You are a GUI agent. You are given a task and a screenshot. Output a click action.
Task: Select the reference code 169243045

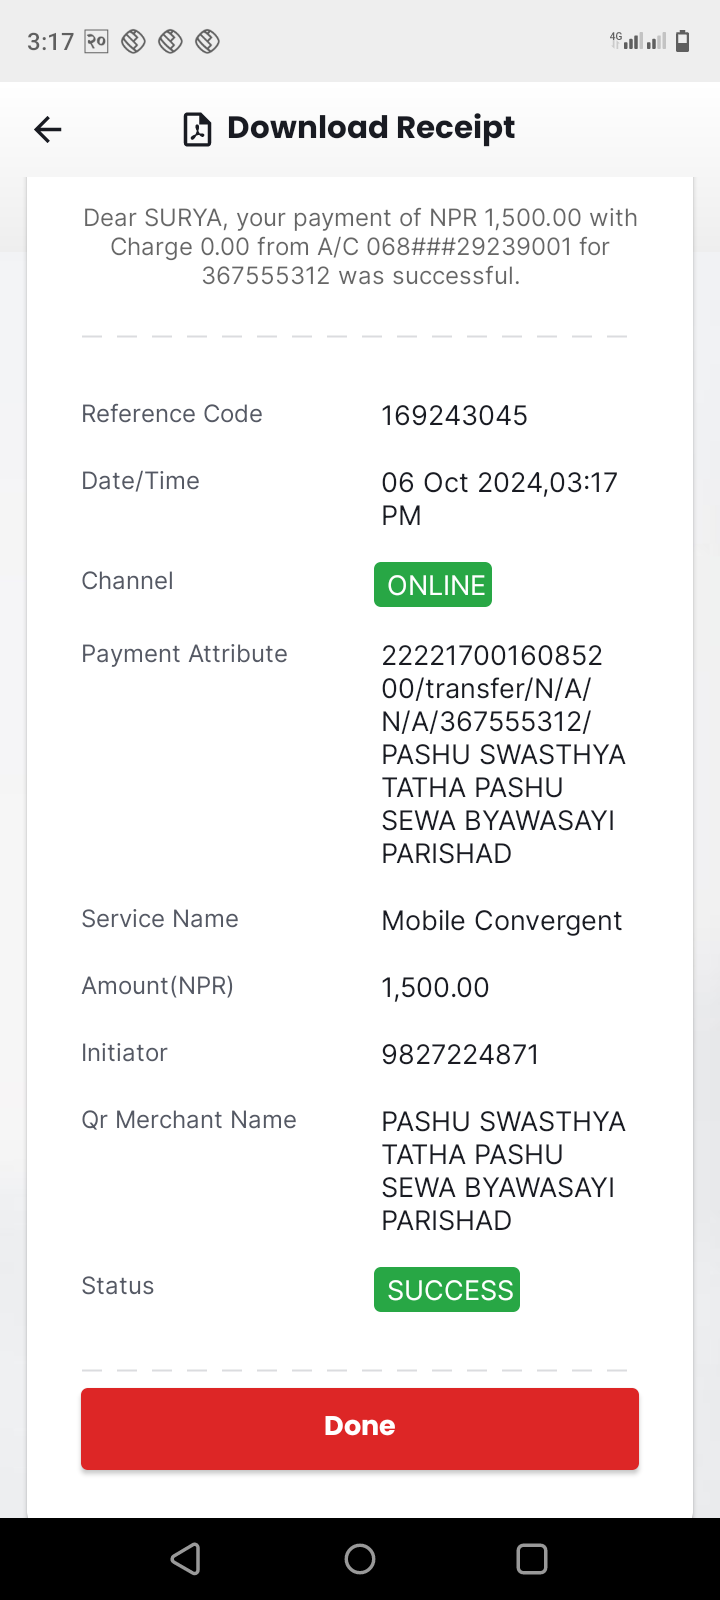tap(455, 416)
